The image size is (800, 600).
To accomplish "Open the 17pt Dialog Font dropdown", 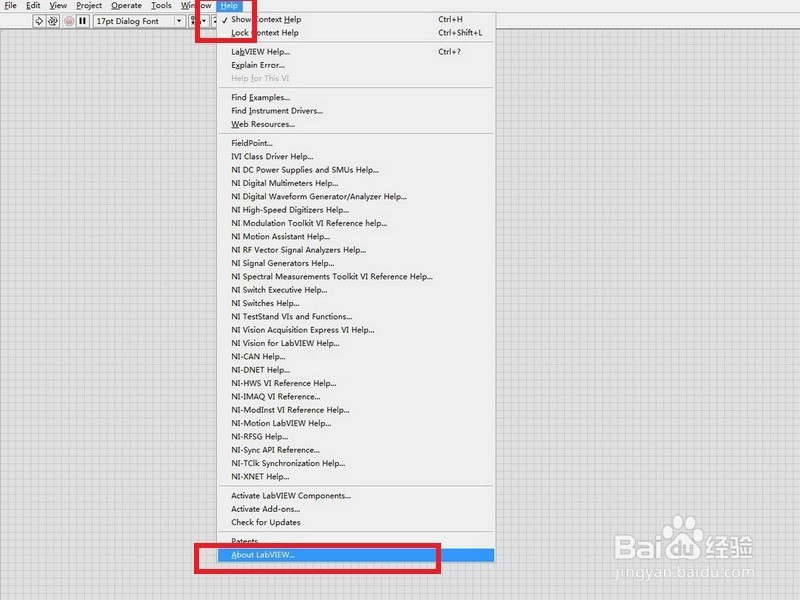I will click(139, 21).
